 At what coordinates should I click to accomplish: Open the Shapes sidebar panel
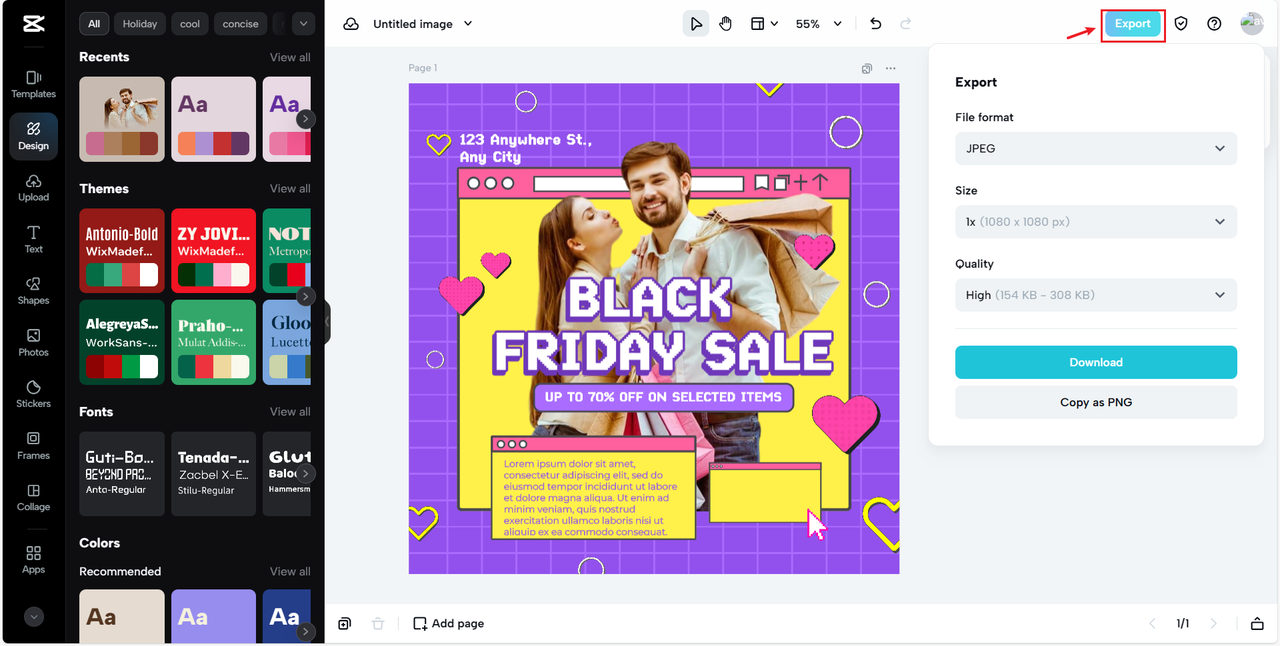point(33,291)
